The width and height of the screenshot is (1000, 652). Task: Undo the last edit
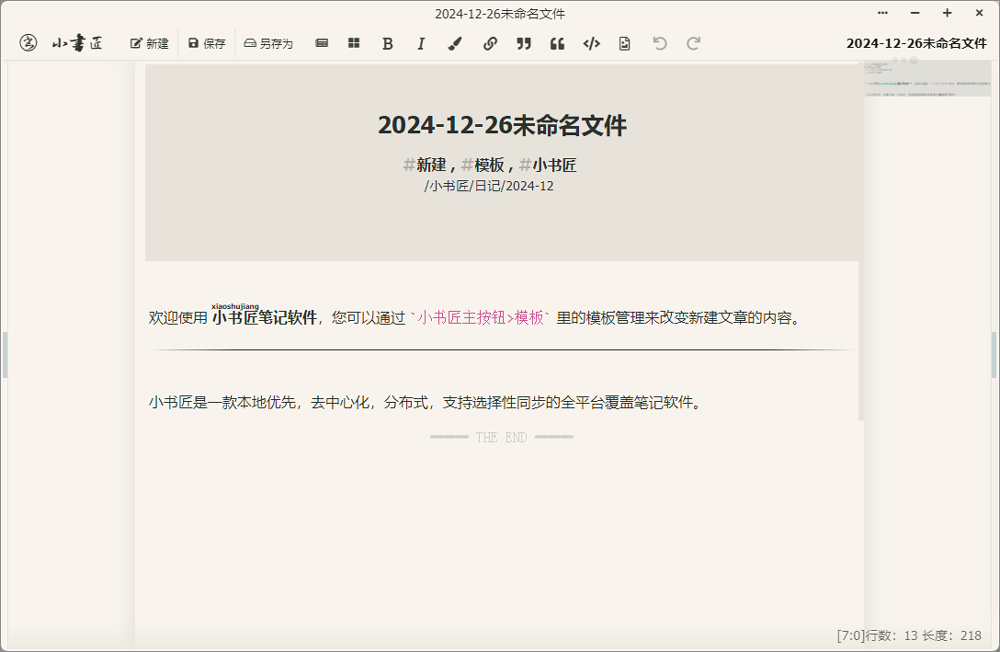[660, 43]
